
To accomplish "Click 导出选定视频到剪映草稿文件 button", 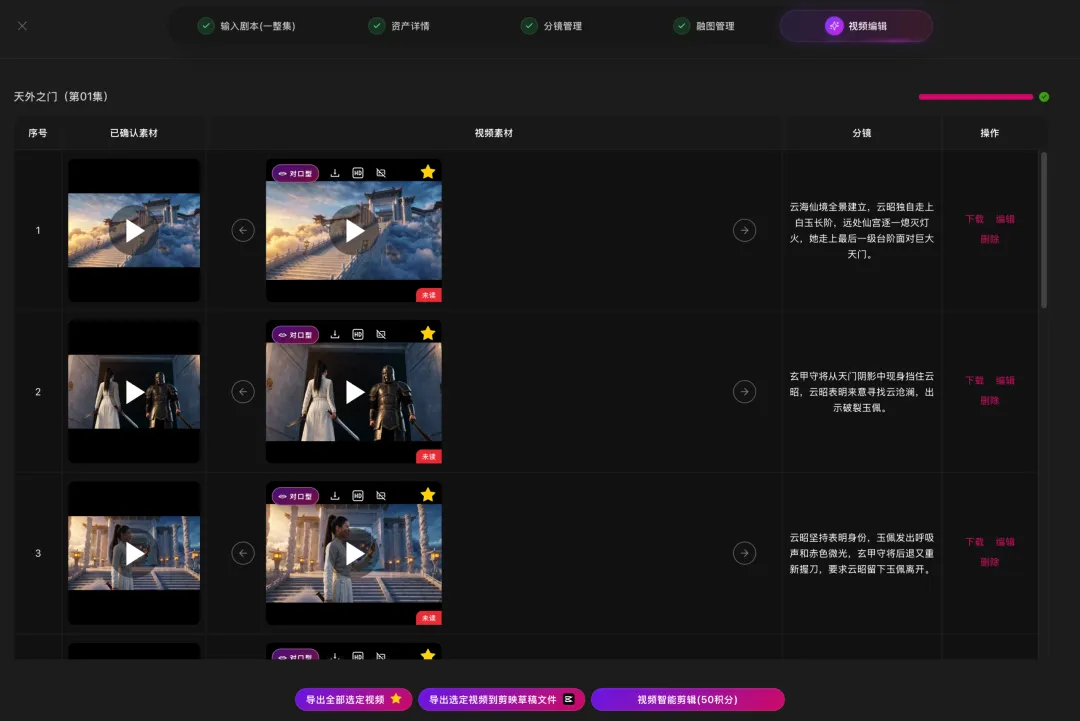I will (501, 699).
